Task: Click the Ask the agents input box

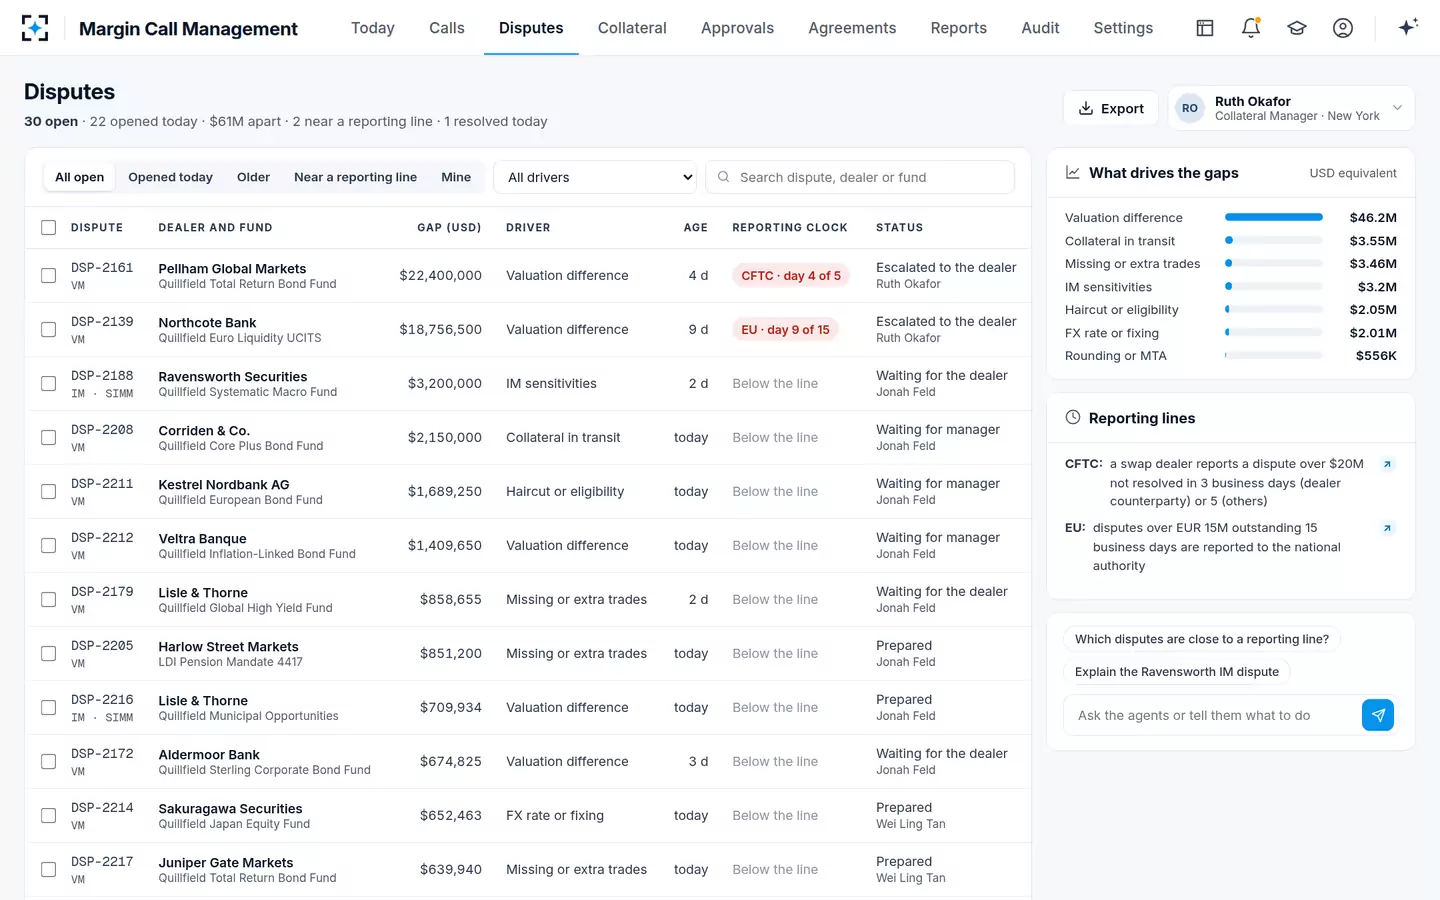Action: point(1212,715)
